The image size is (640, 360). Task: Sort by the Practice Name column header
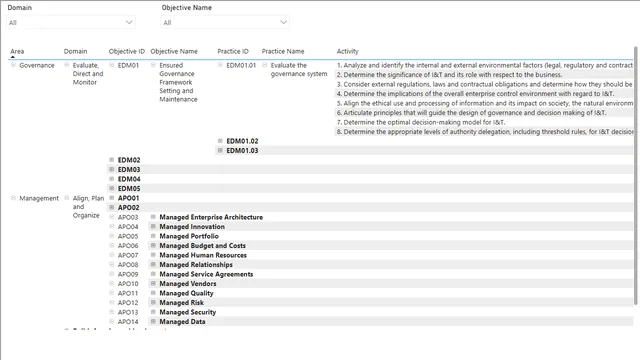pyautogui.click(x=283, y=51)
